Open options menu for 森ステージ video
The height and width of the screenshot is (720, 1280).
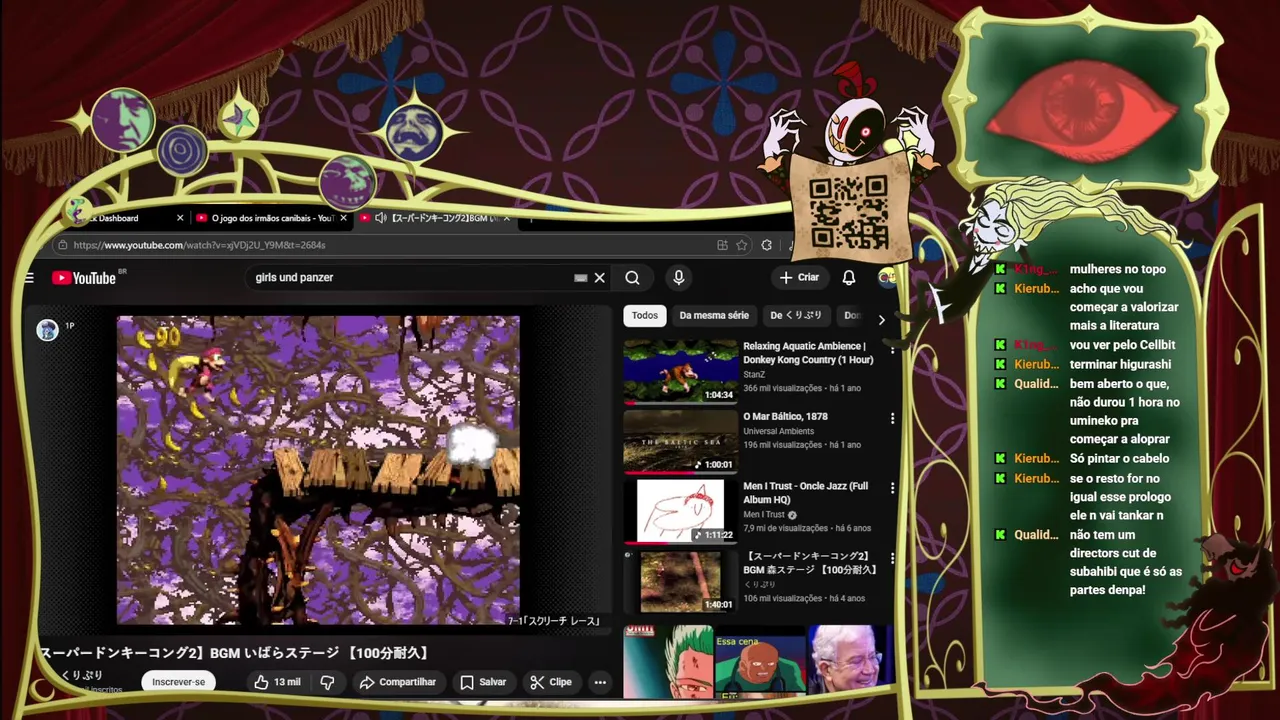(x=892, y=559)
